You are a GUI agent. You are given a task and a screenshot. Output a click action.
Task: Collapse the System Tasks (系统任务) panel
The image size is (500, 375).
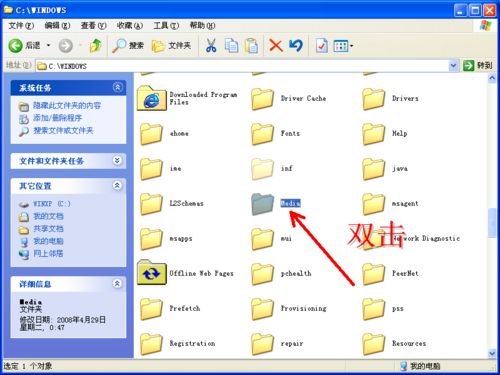pos(117,87)
